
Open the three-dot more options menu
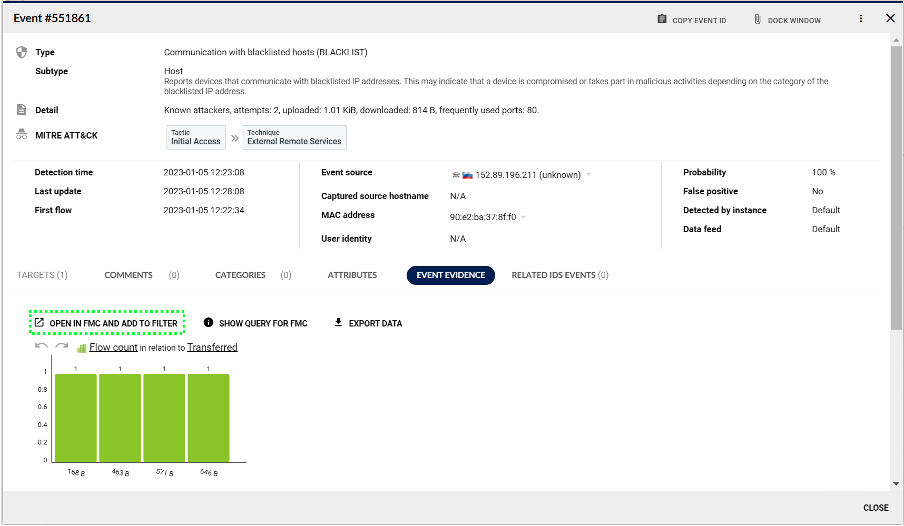861,18
